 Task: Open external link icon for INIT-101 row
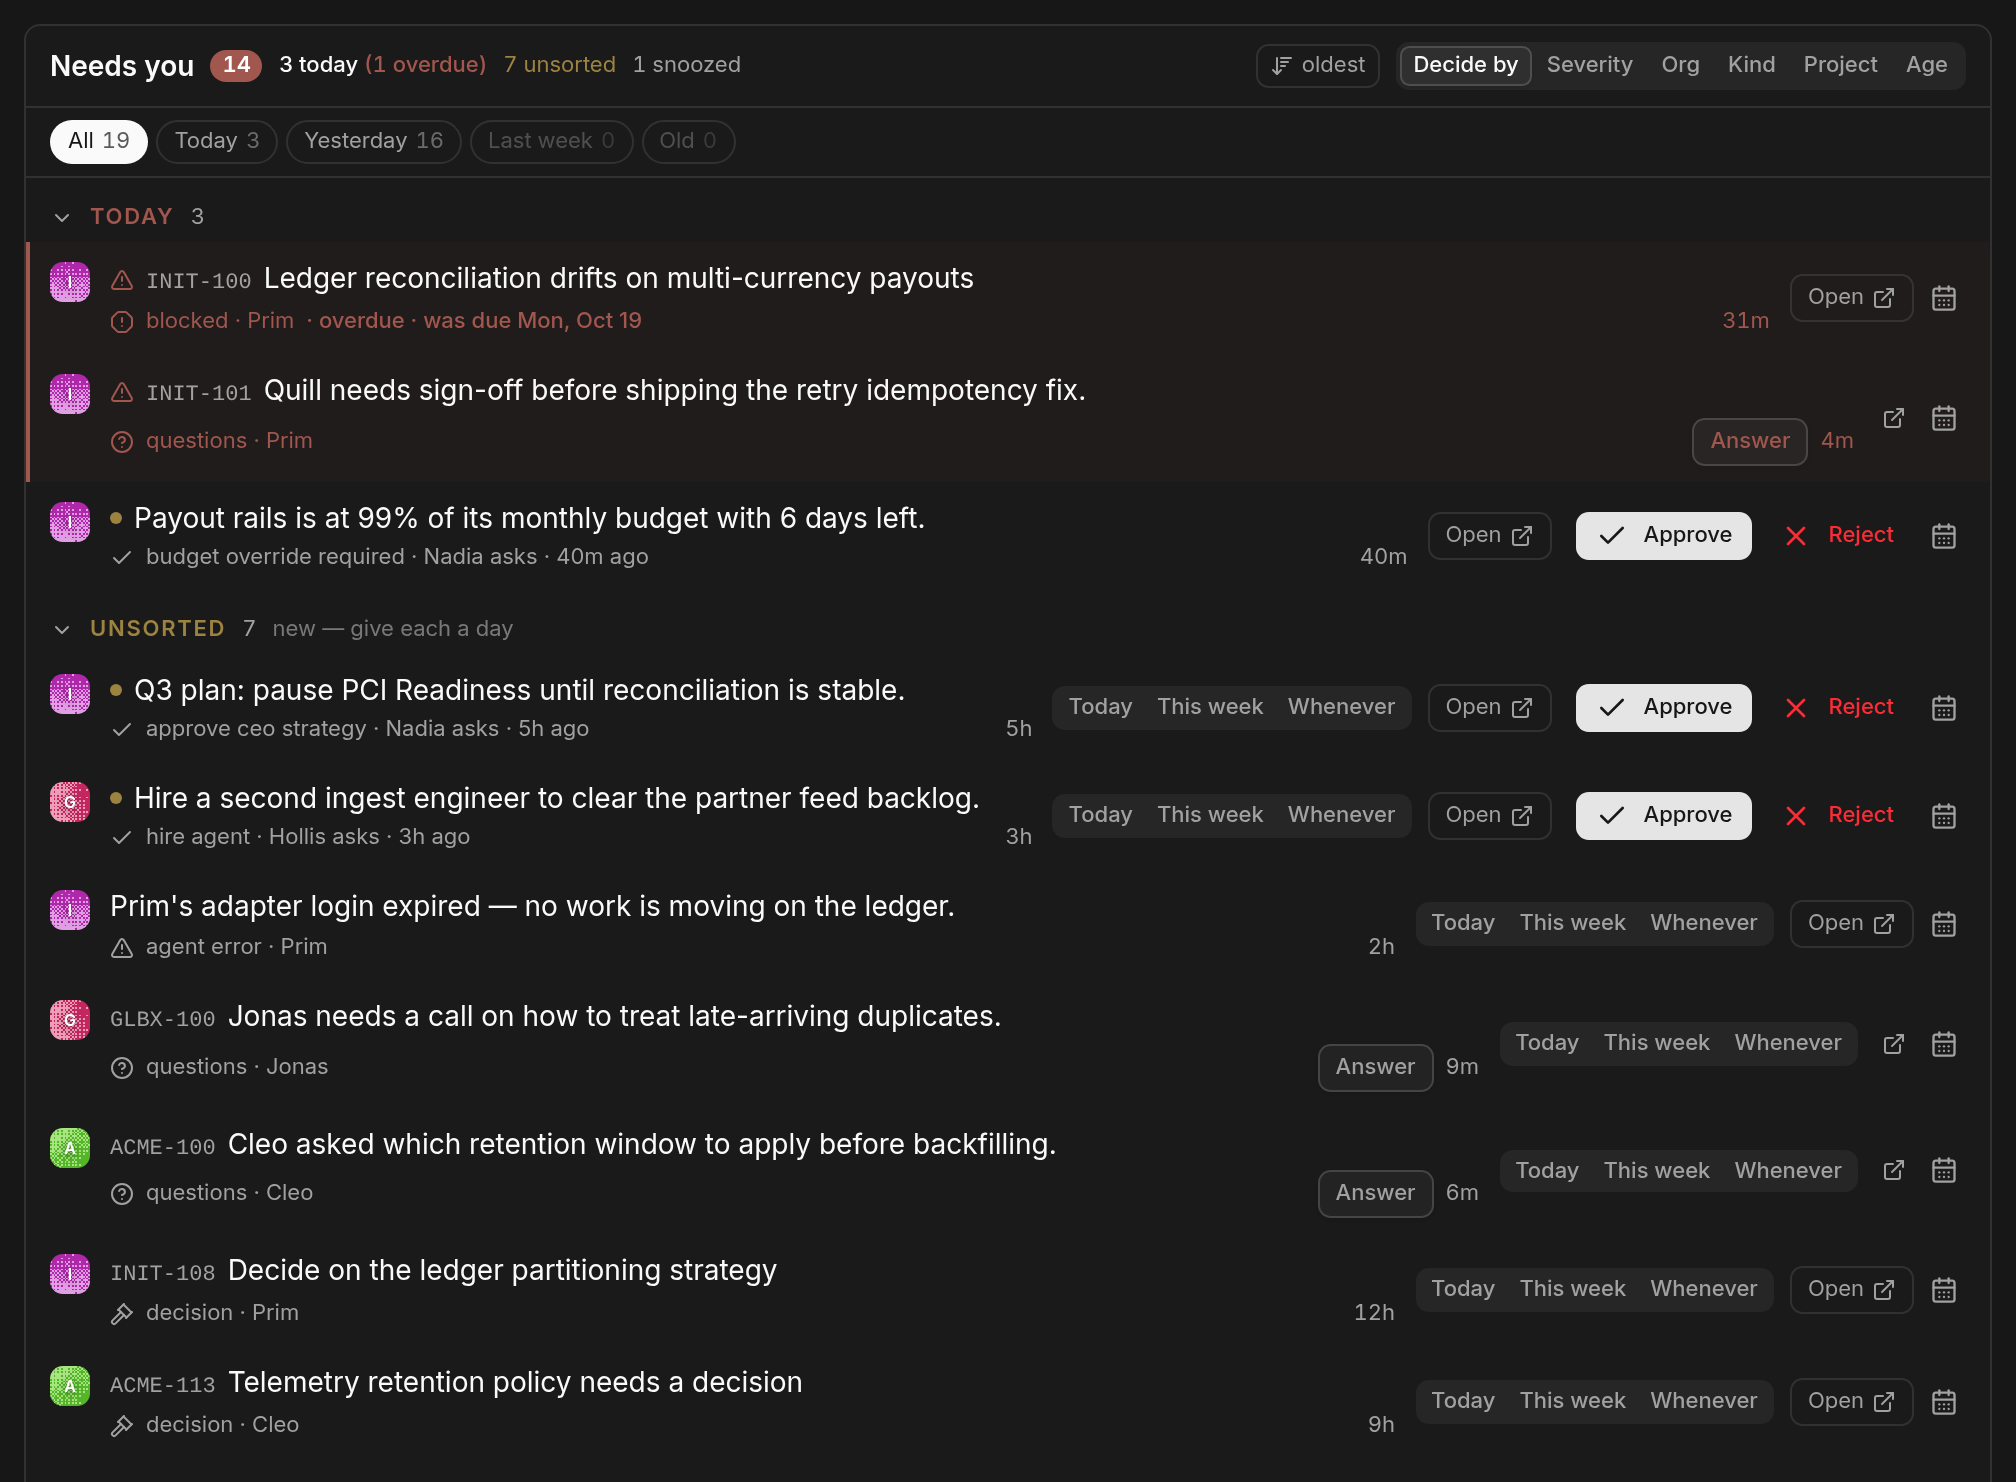tap(1893, 418)
